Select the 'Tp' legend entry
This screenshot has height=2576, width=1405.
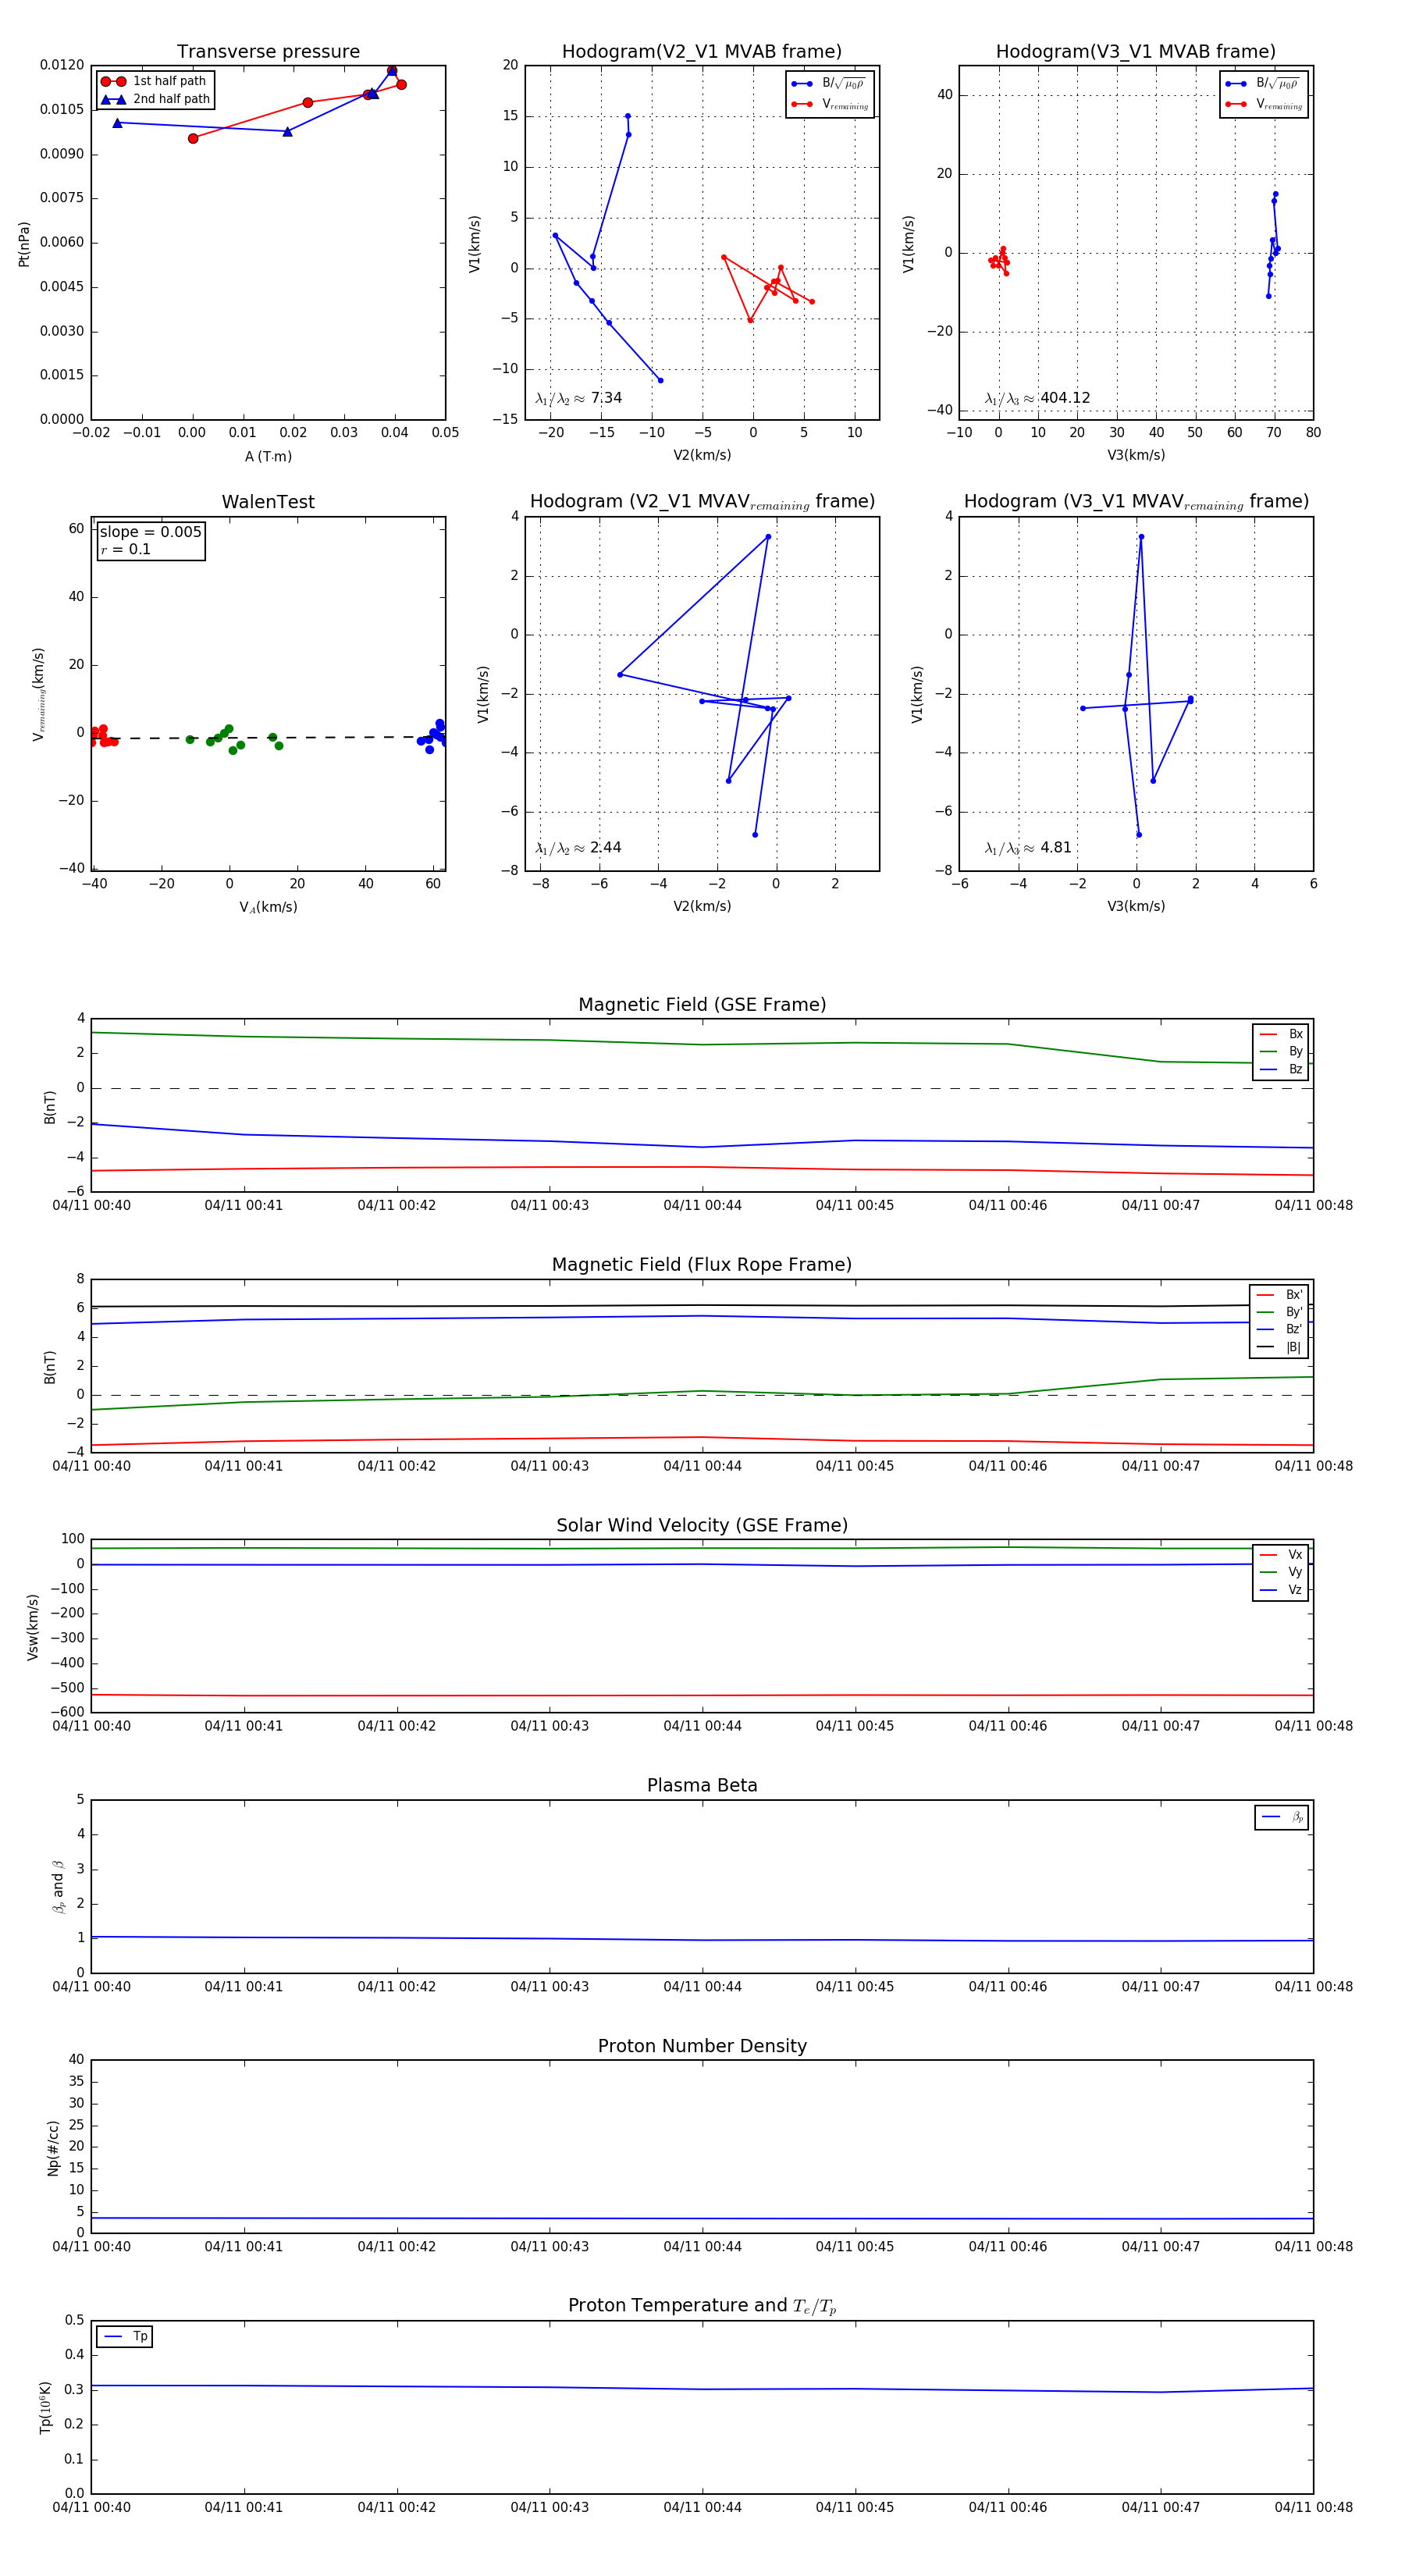(125, 2337)
